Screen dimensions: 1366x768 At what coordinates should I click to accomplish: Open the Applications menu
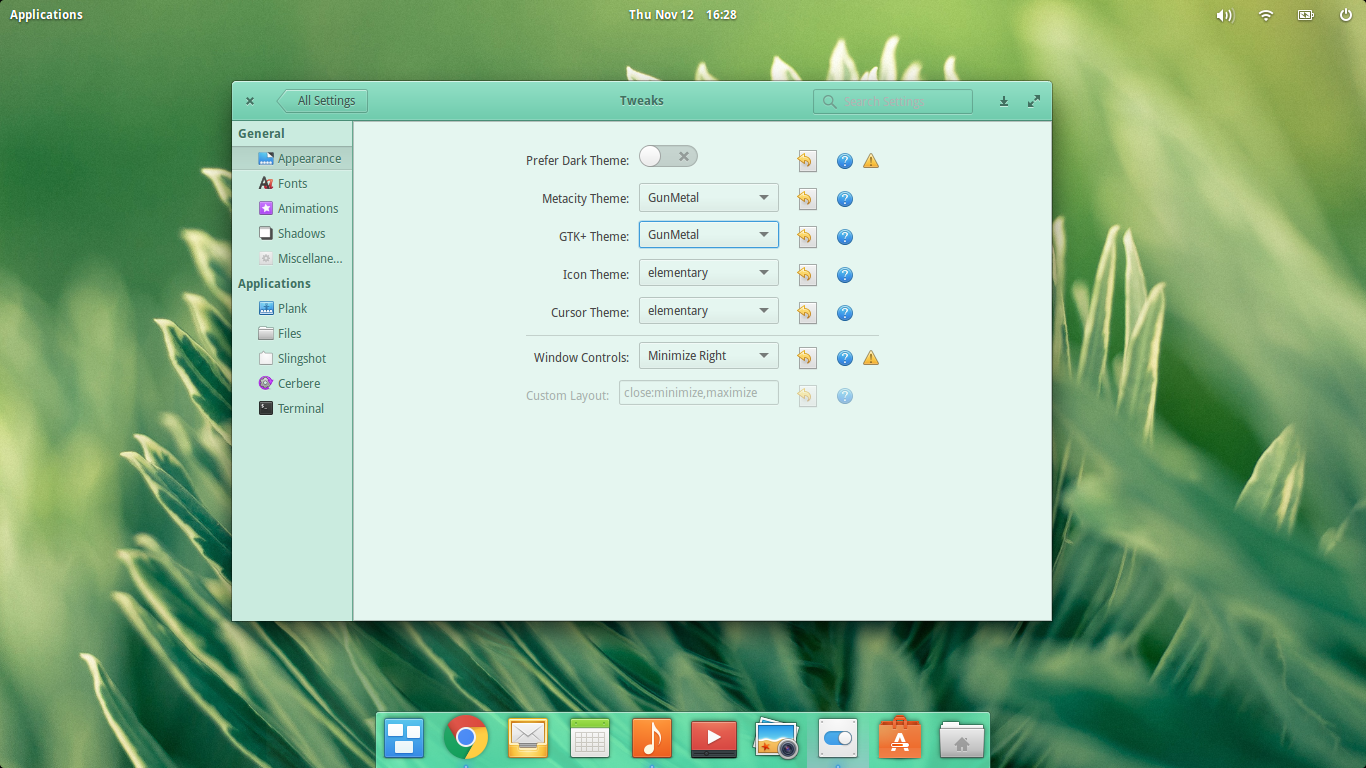pos(46,14)
